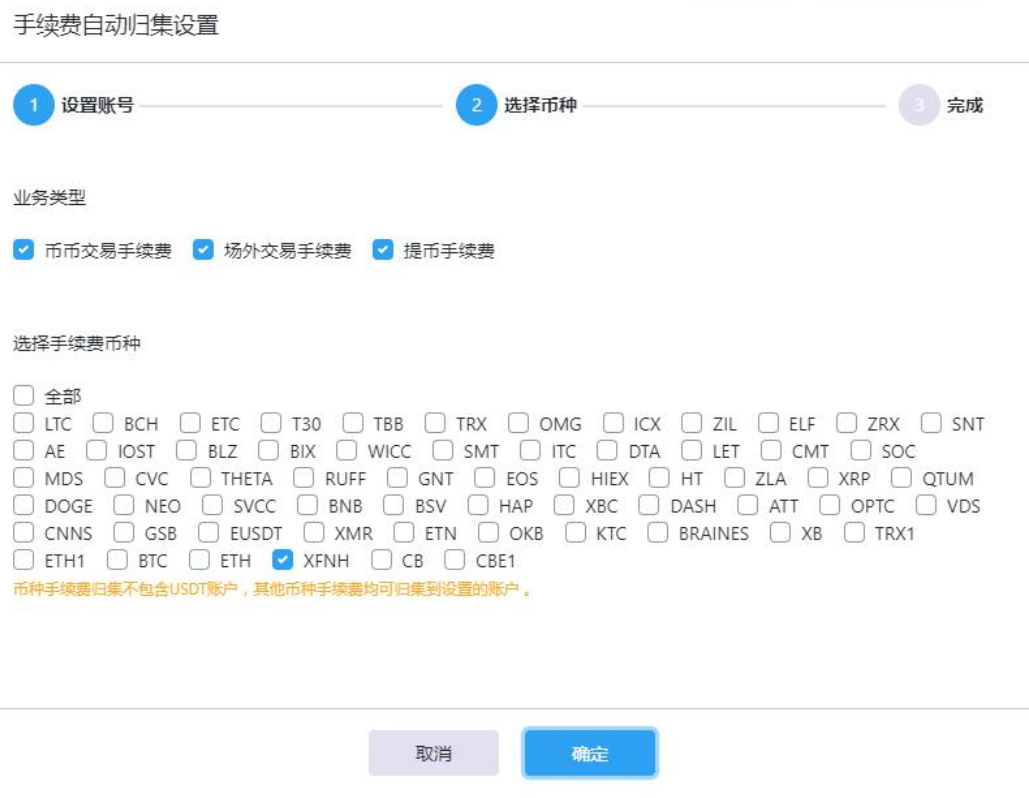Screen dimensions: 1029x798
Task: Check the DASH currency checkbox
Action: 649,505
